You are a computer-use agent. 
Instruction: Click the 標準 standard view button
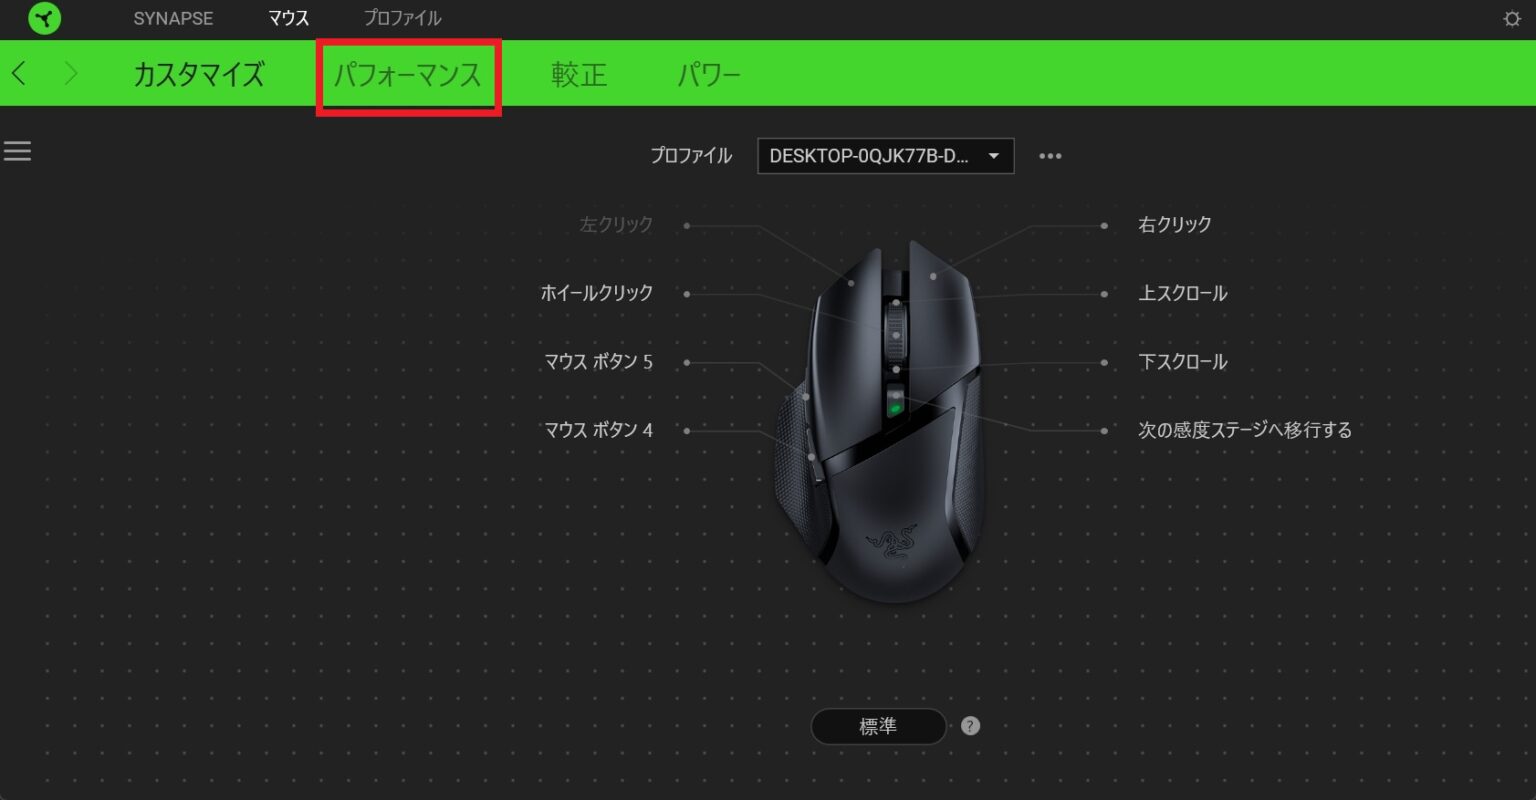(x=878, y=727)
